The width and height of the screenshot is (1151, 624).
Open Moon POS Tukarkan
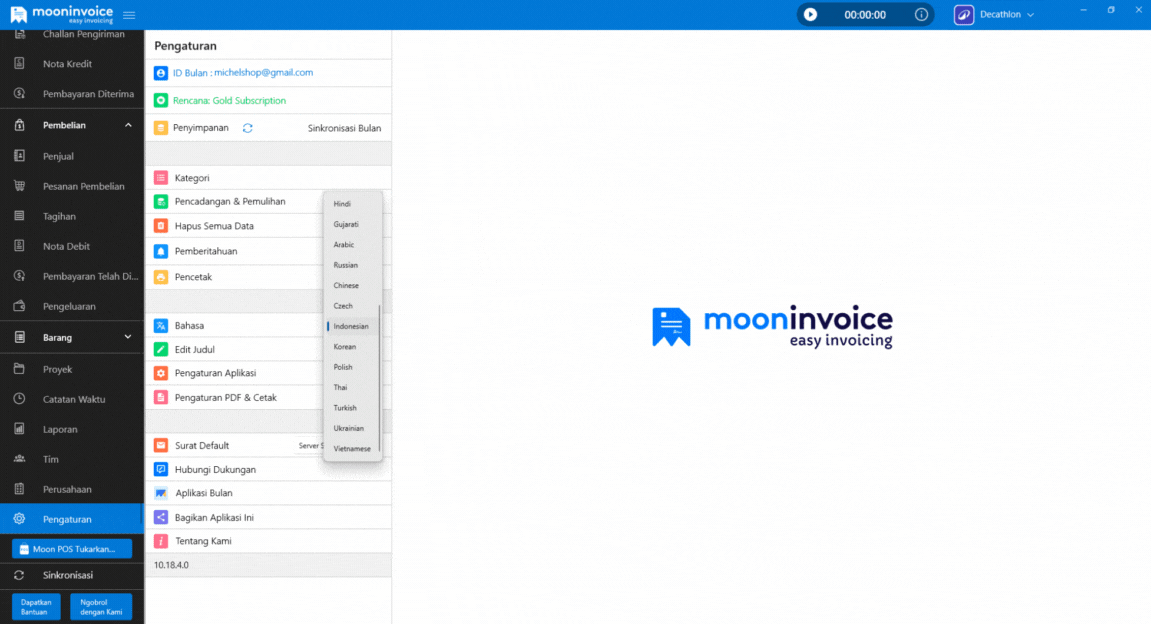point(70,548)
